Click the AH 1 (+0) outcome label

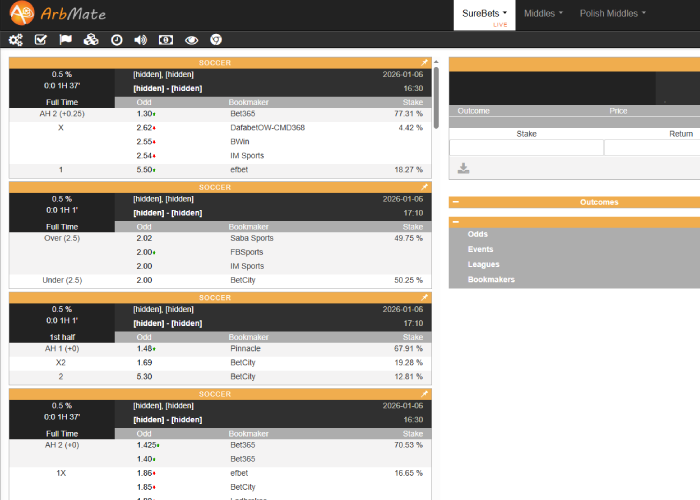point(62,349)
